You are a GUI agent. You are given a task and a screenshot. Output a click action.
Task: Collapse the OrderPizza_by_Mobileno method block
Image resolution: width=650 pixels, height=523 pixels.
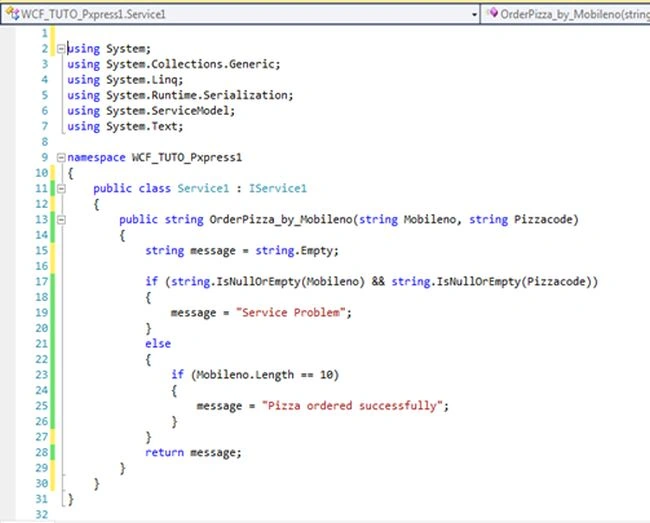[61, 220]
